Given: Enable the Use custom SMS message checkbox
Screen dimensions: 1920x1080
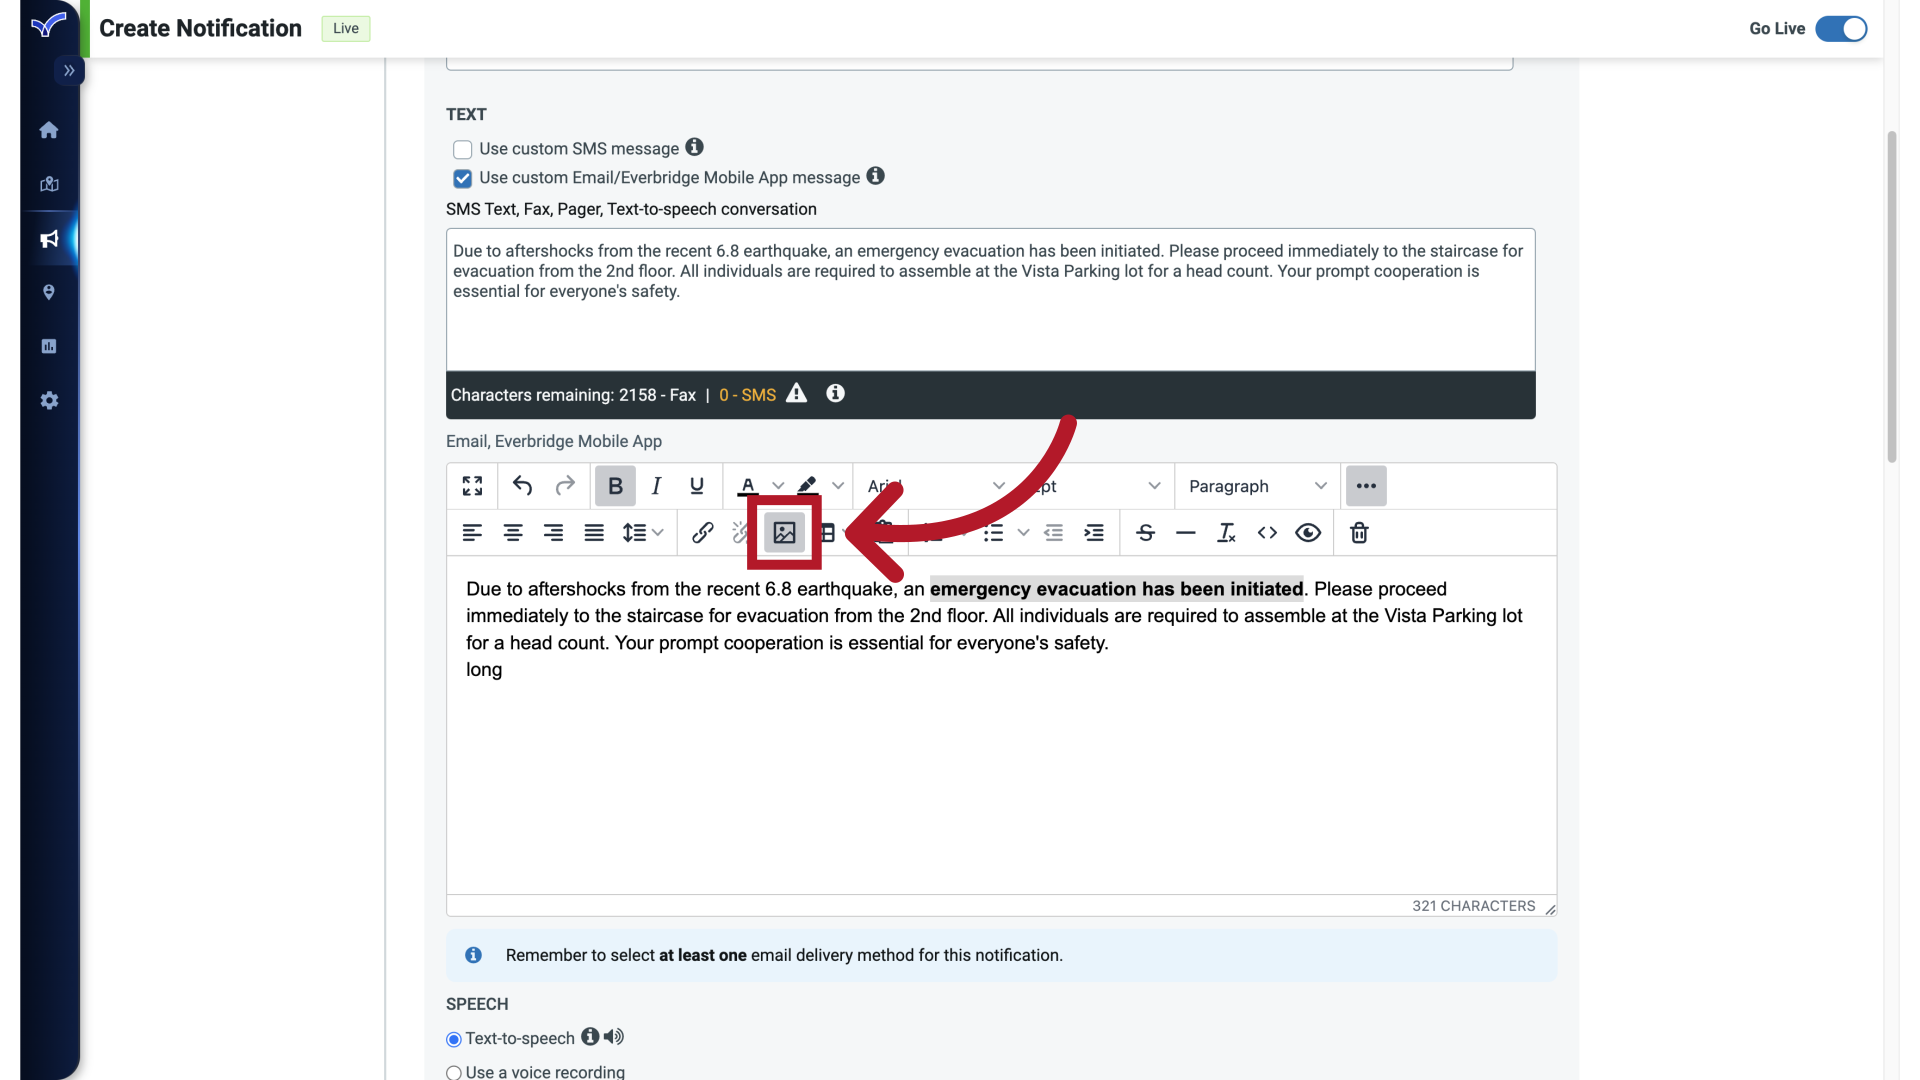Looking at the screenshot, I should point(462,150).
